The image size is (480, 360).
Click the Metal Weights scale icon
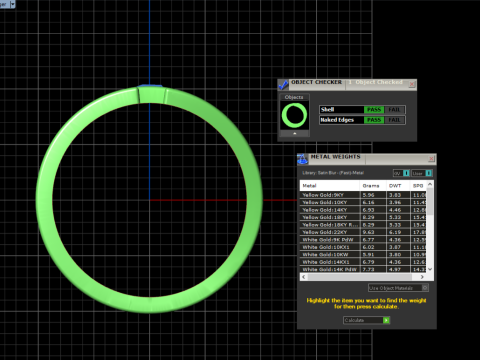point(303,159)
